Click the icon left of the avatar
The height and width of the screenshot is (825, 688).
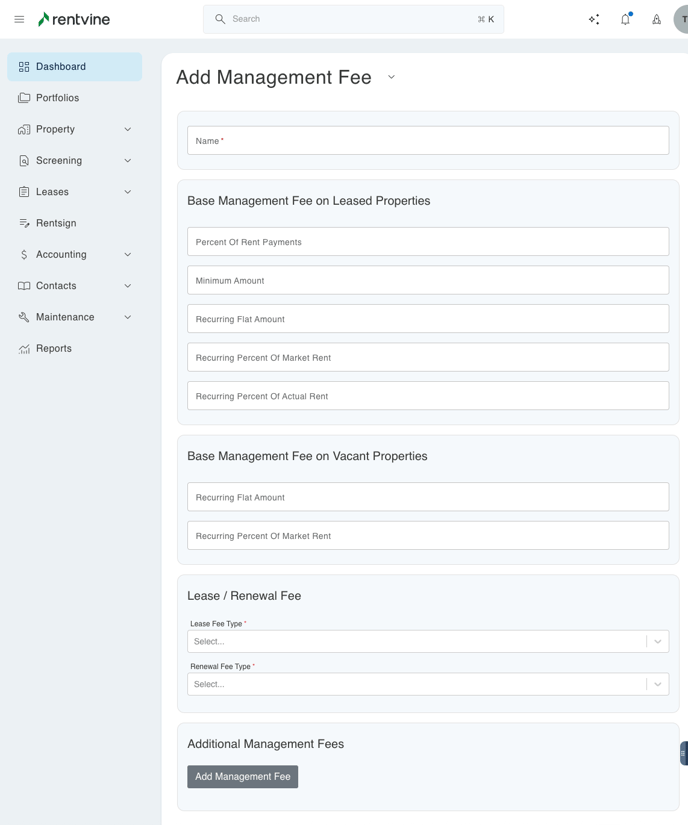[x=656, y=19]
